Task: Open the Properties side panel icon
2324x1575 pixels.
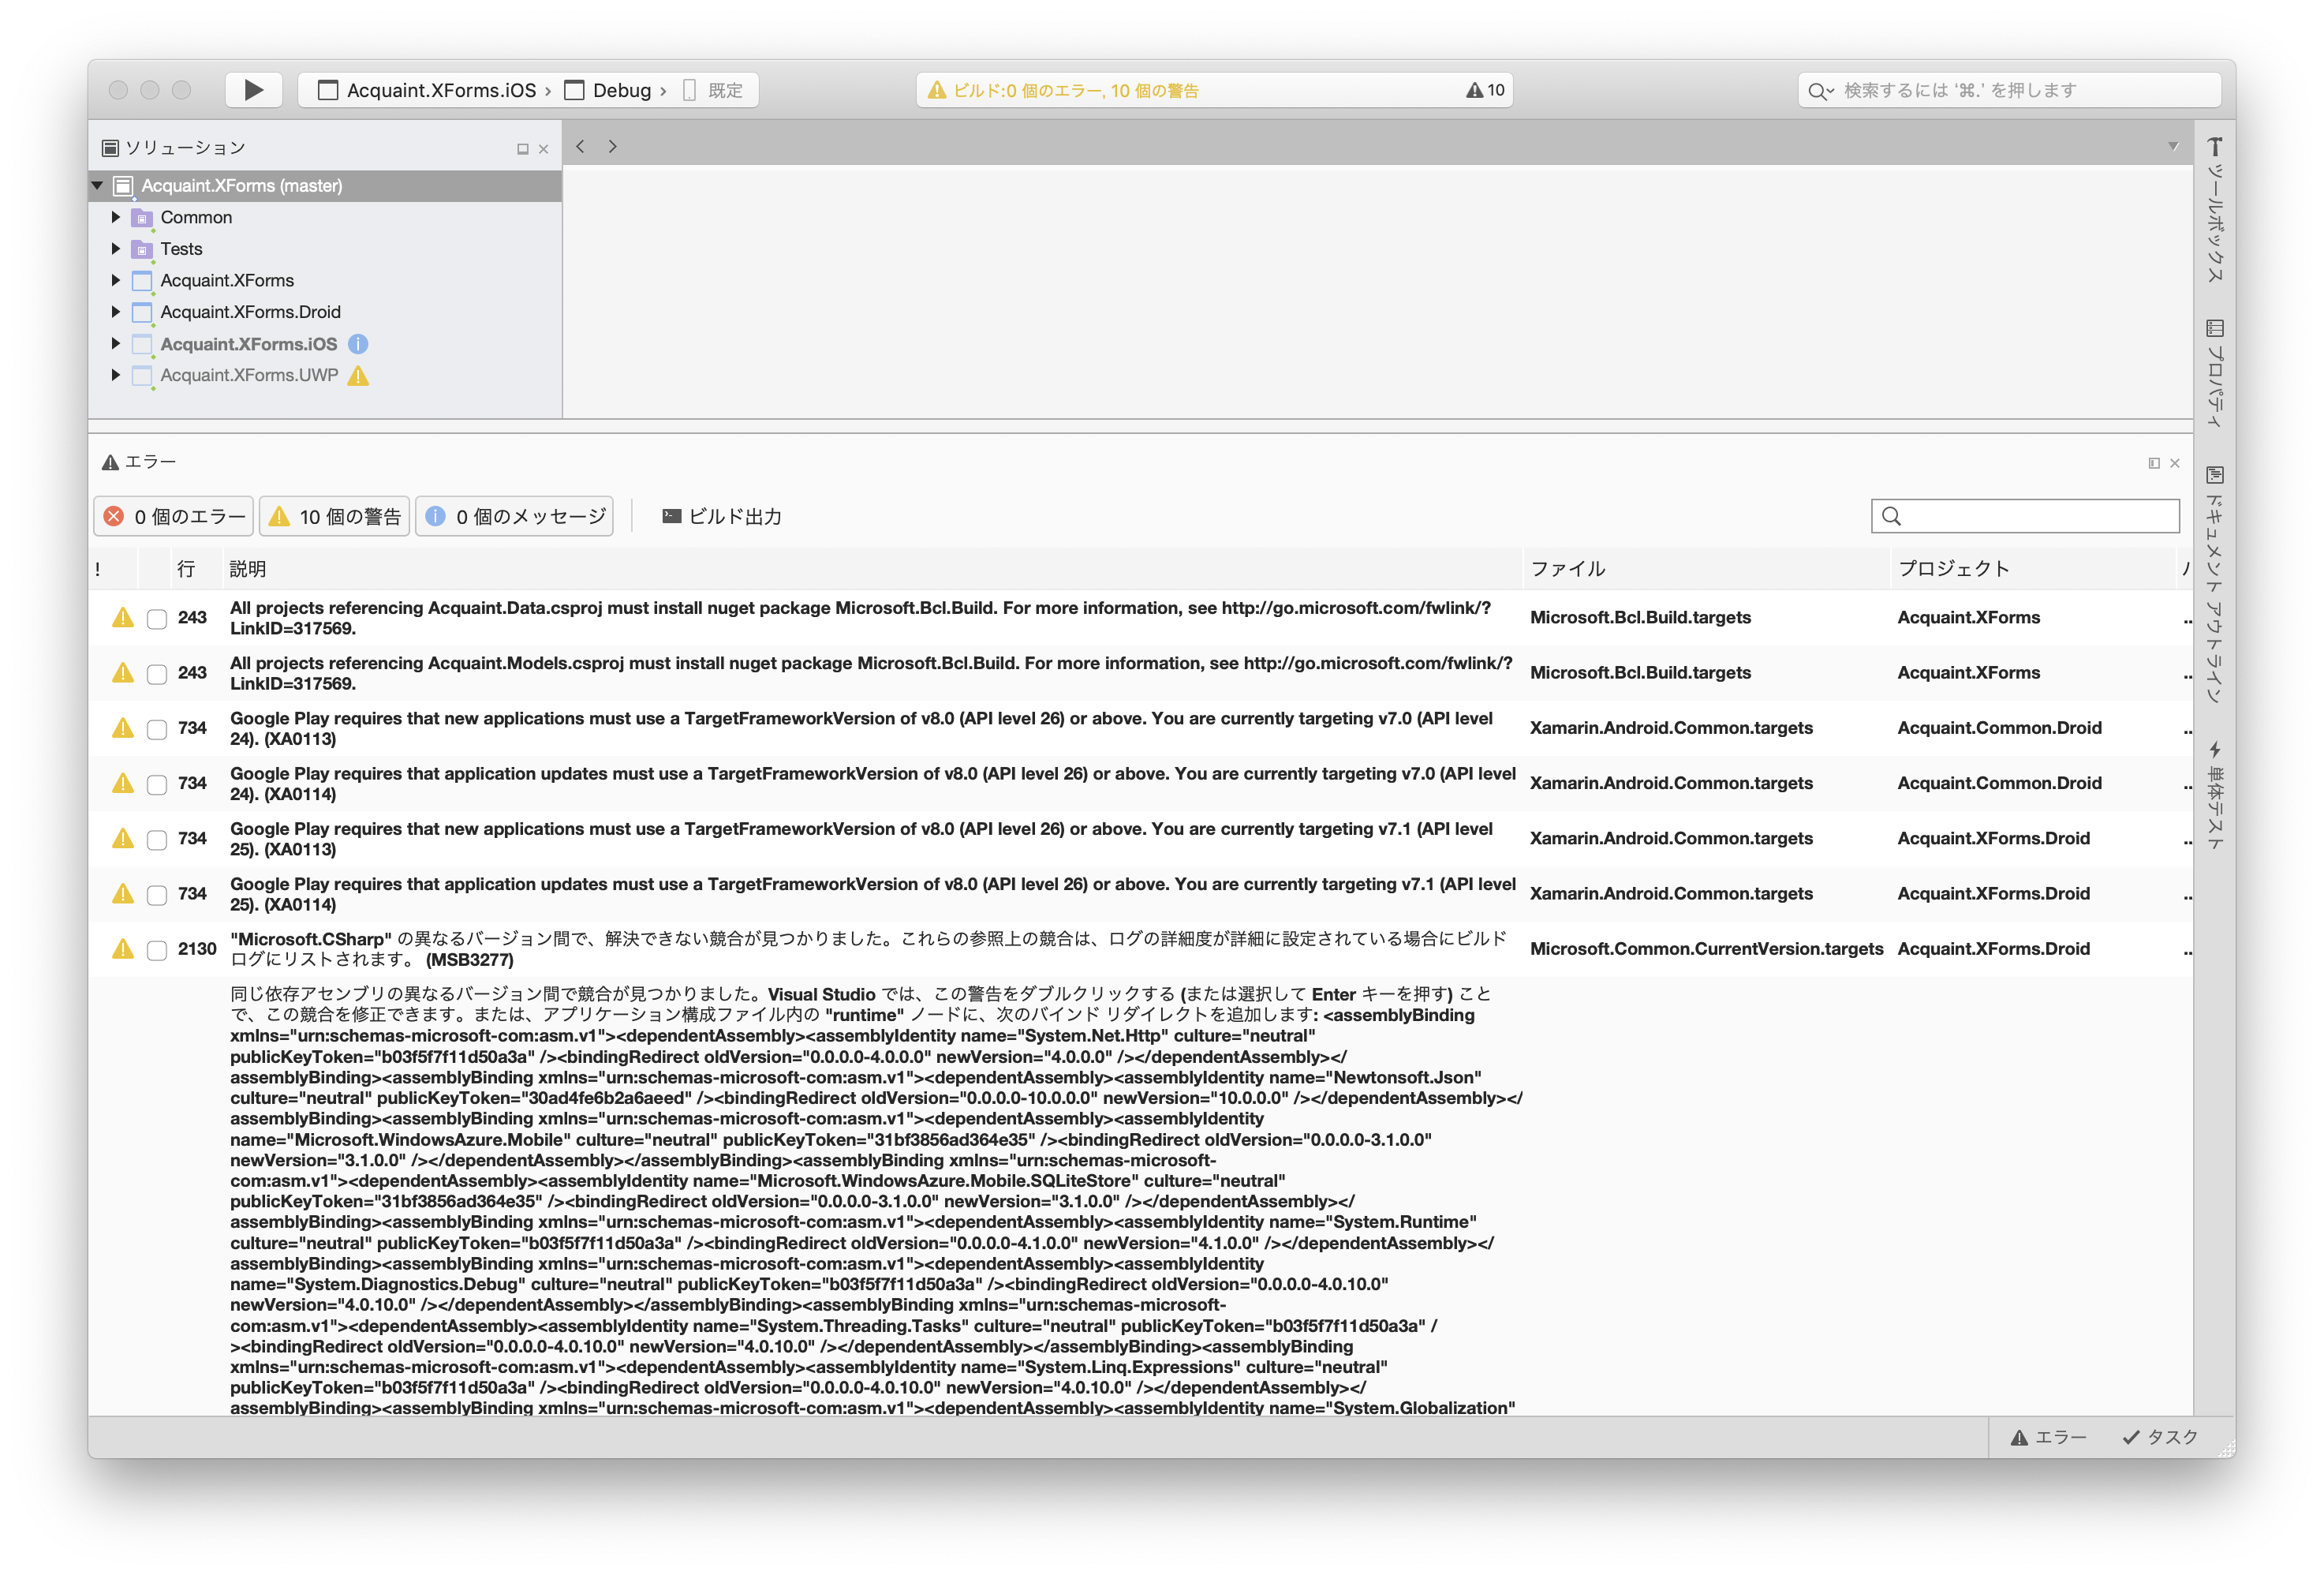Action: coord(2214,329)
